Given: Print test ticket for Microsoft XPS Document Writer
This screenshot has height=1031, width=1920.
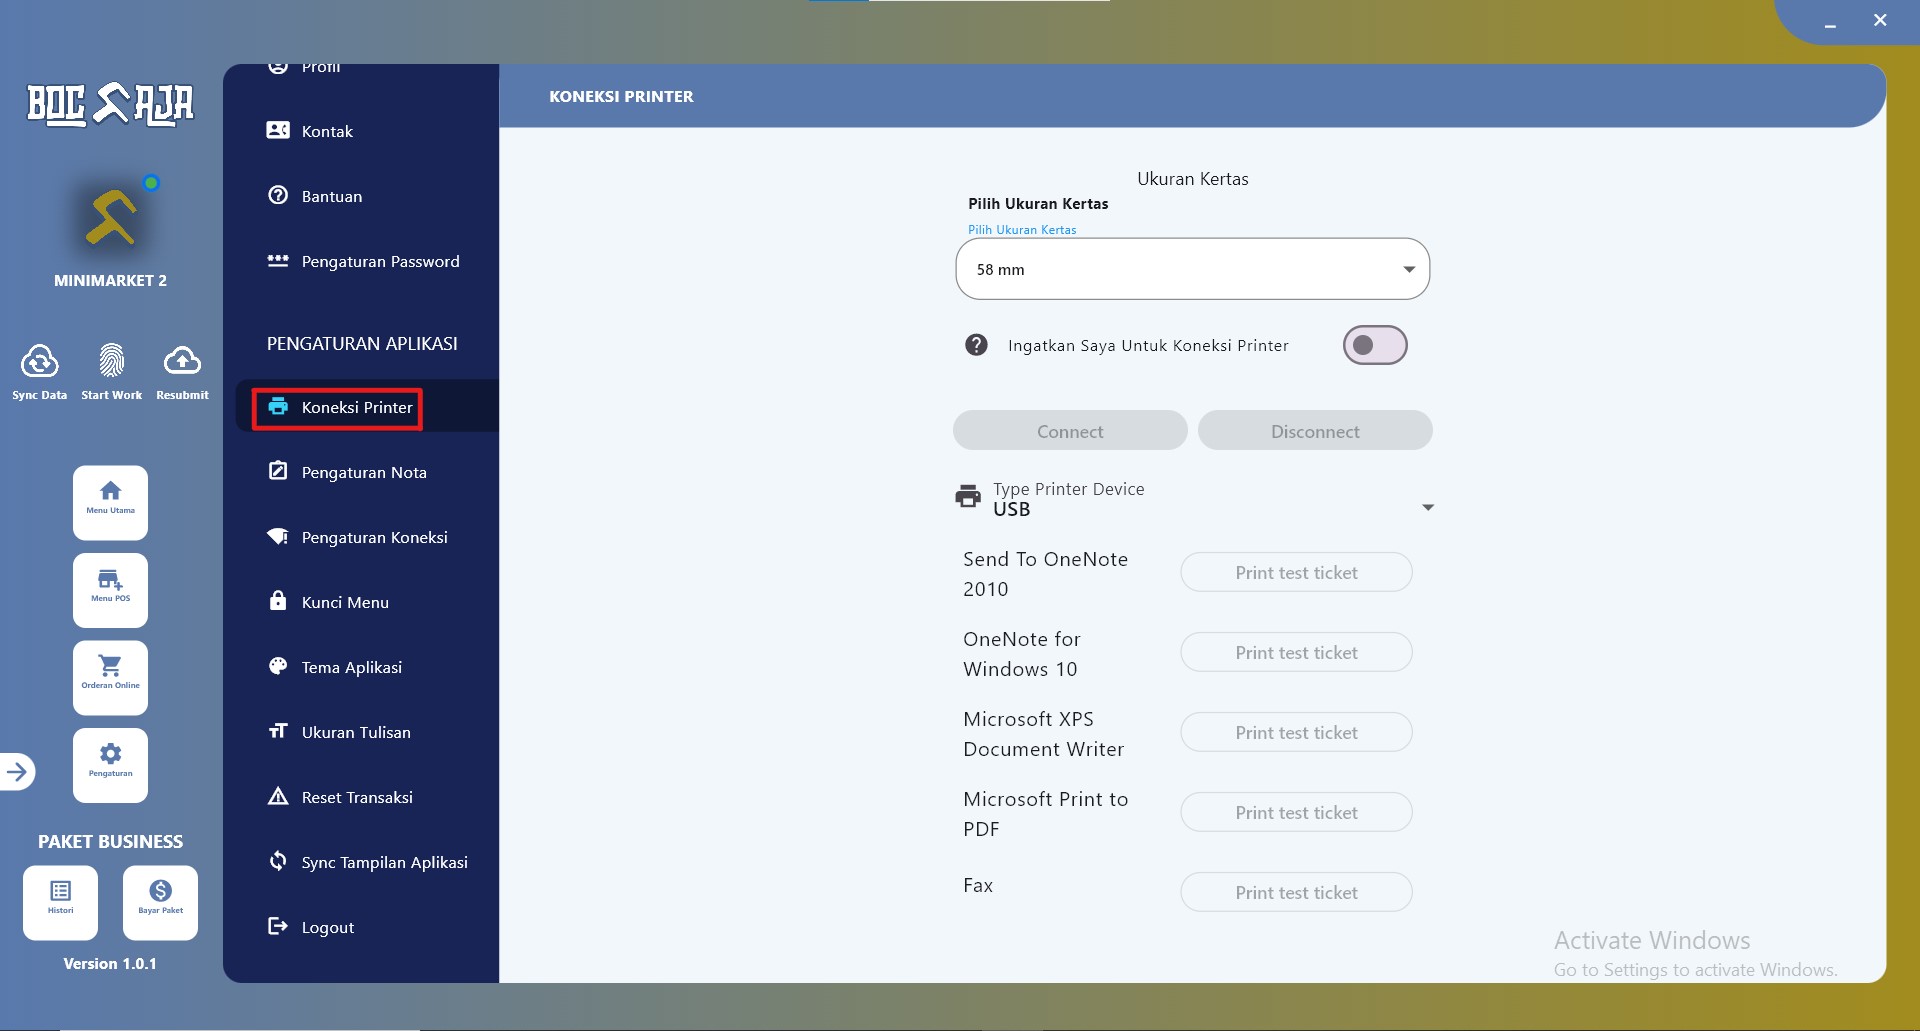Looking at the screenshot, I should [1296, 732].
